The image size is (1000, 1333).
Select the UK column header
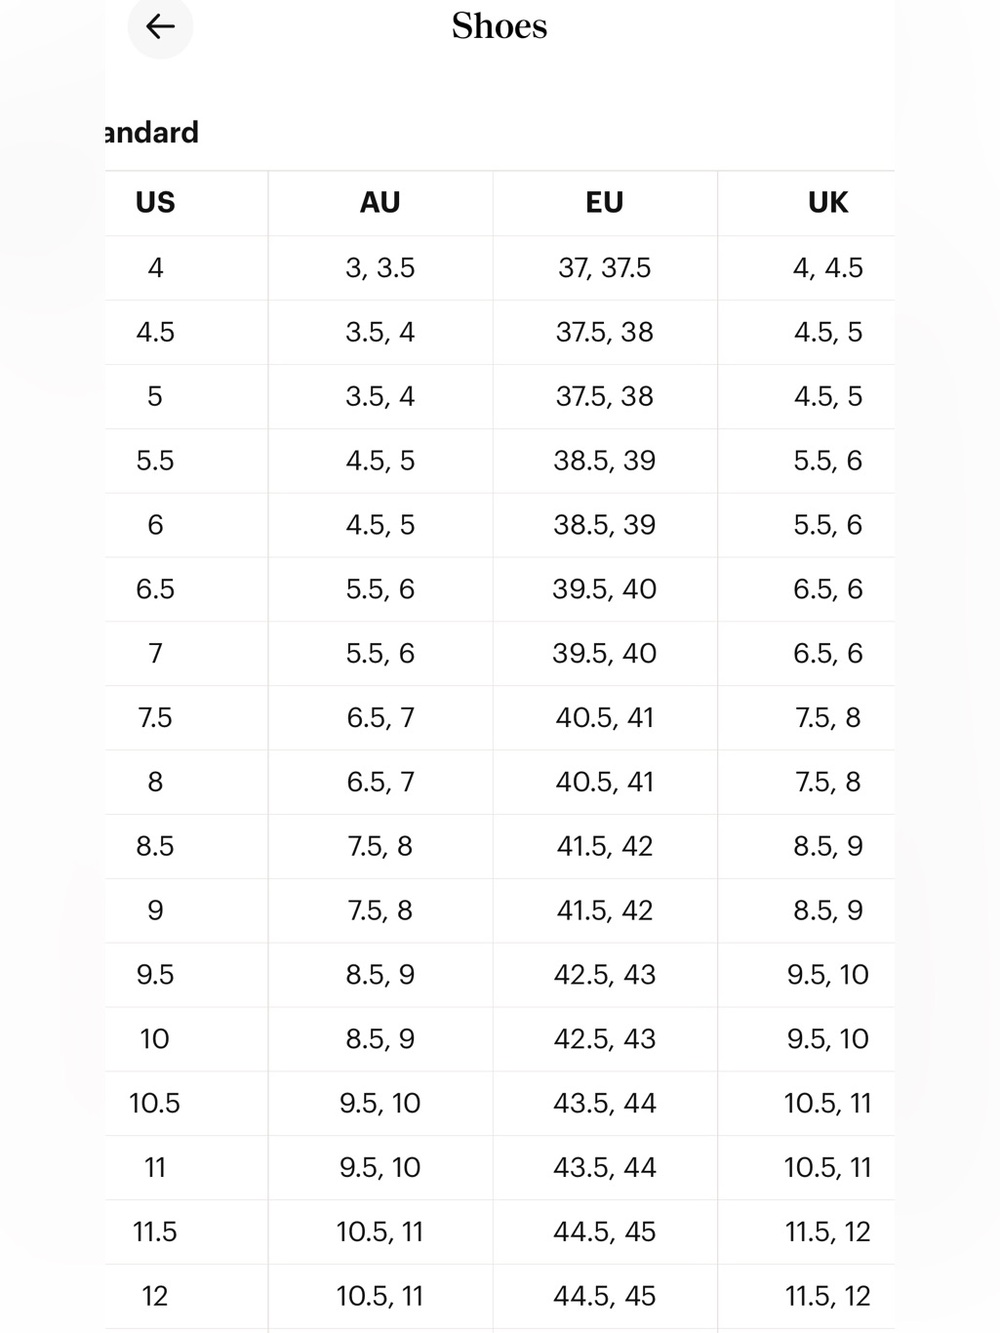pos(828,203)
